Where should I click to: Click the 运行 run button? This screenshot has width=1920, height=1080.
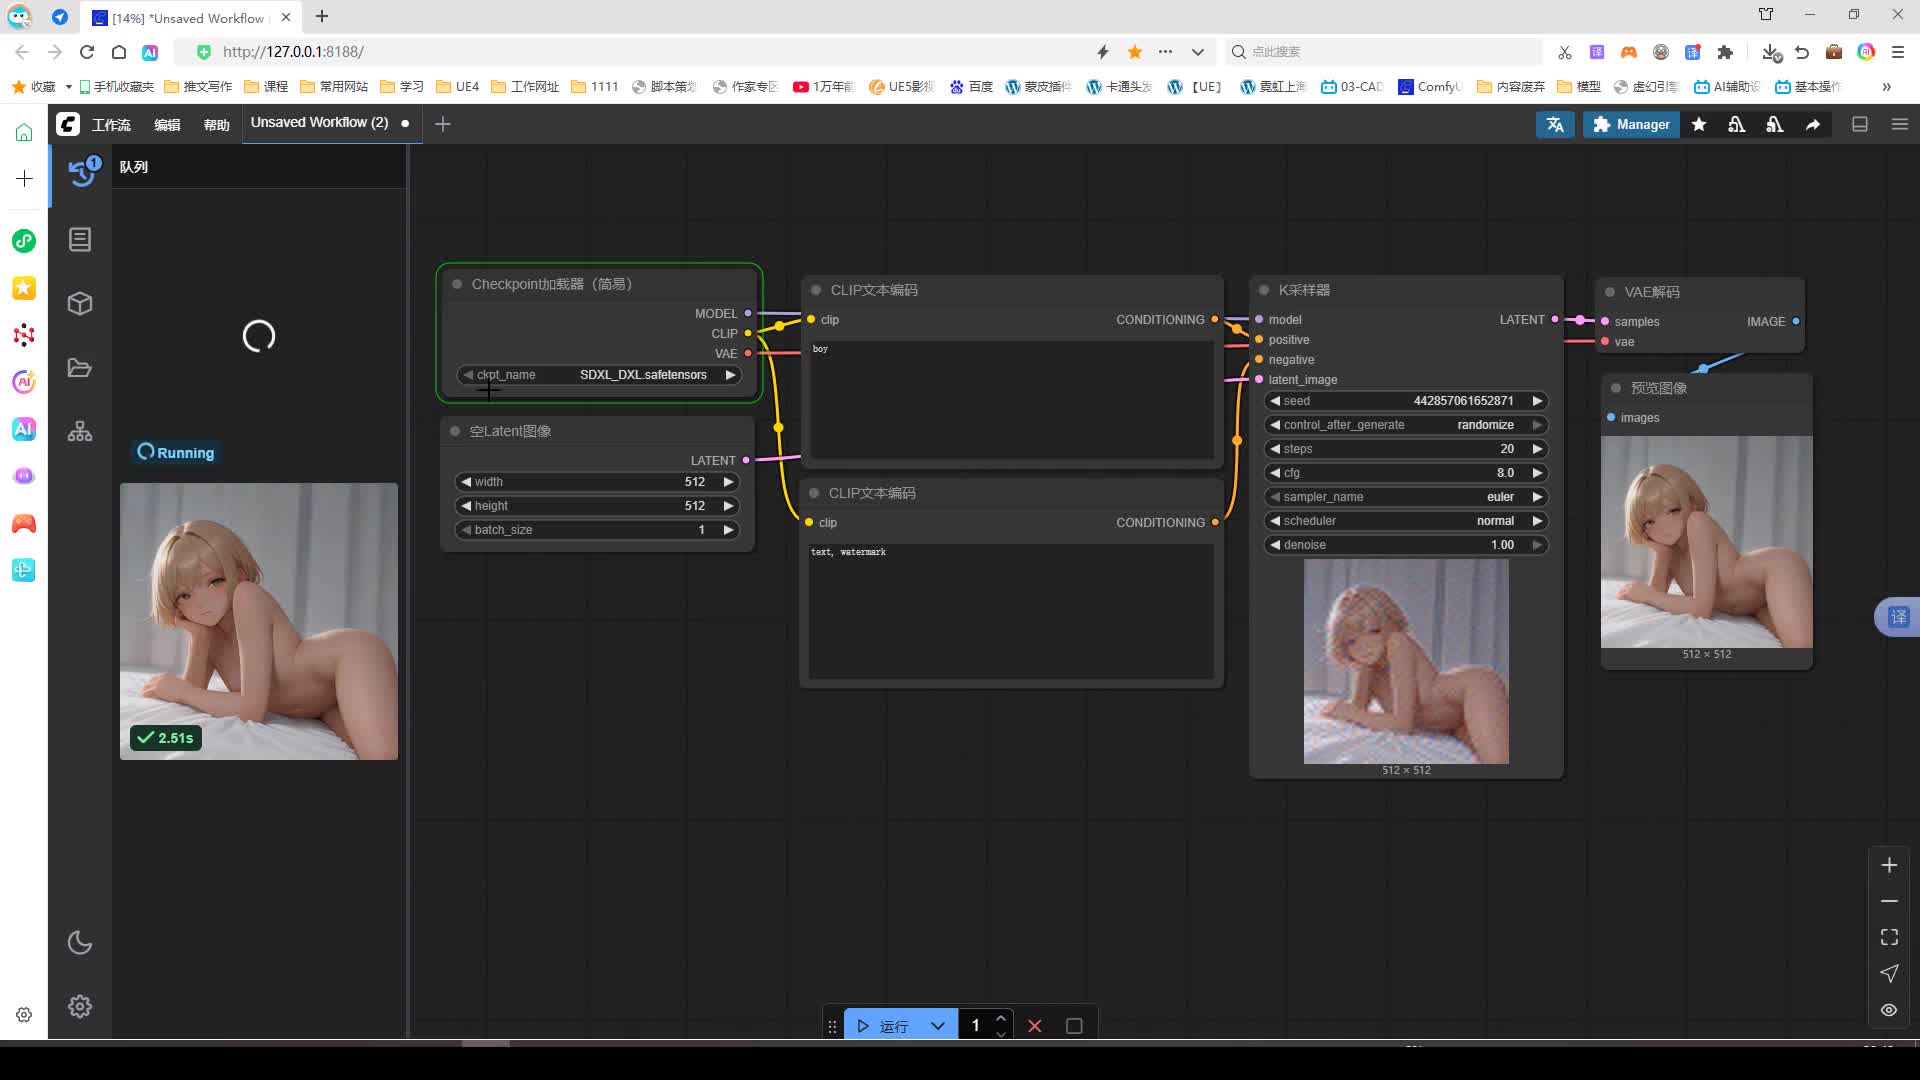[884, 1026]
